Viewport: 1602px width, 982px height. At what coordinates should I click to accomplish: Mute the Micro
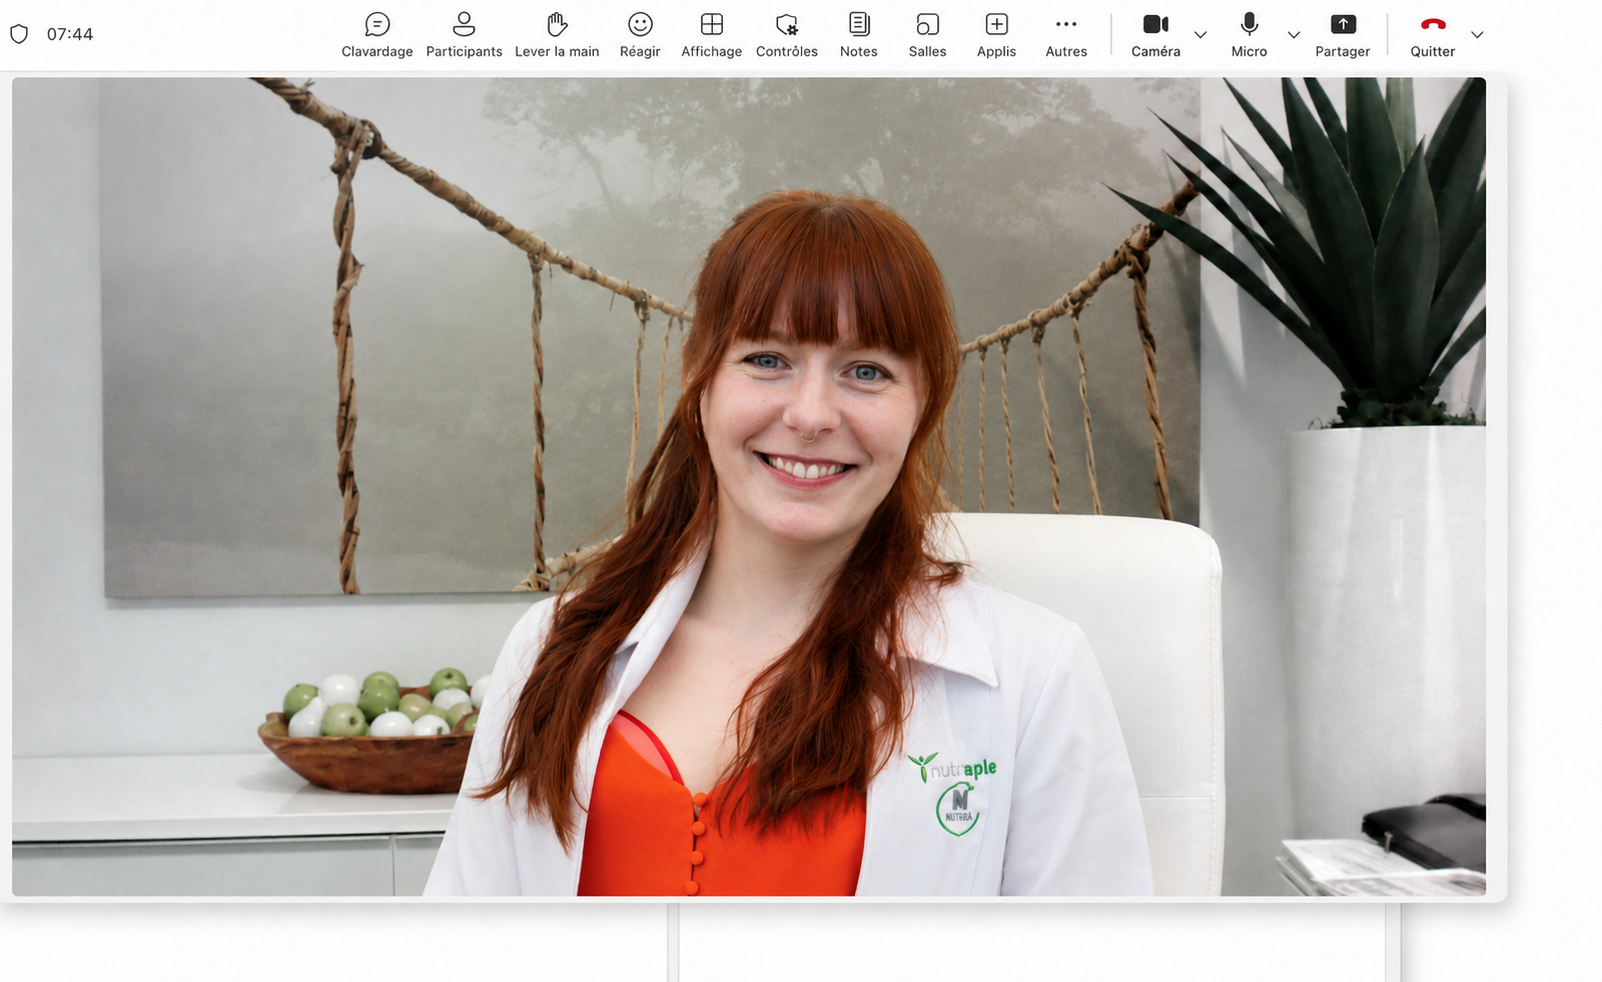tap(1249, 35)
